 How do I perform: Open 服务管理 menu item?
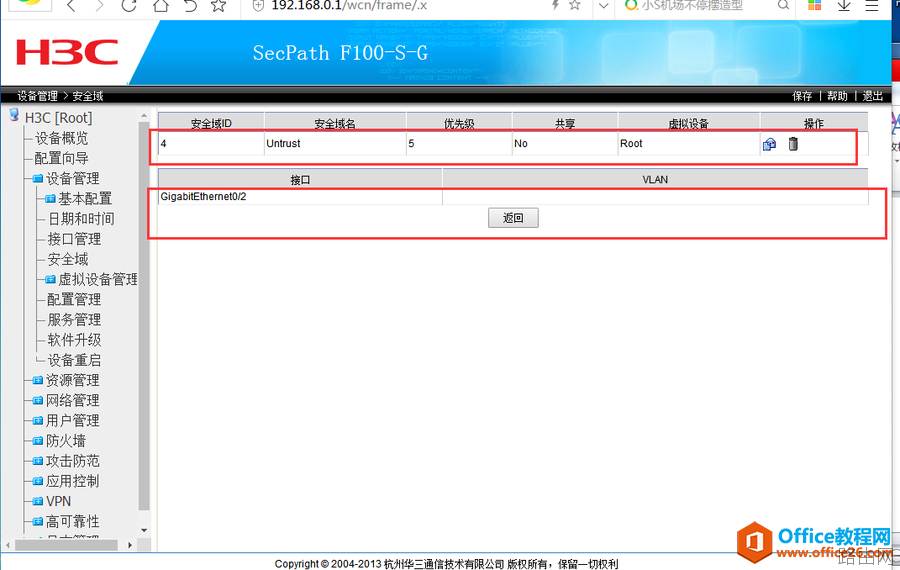pos(74,320)
